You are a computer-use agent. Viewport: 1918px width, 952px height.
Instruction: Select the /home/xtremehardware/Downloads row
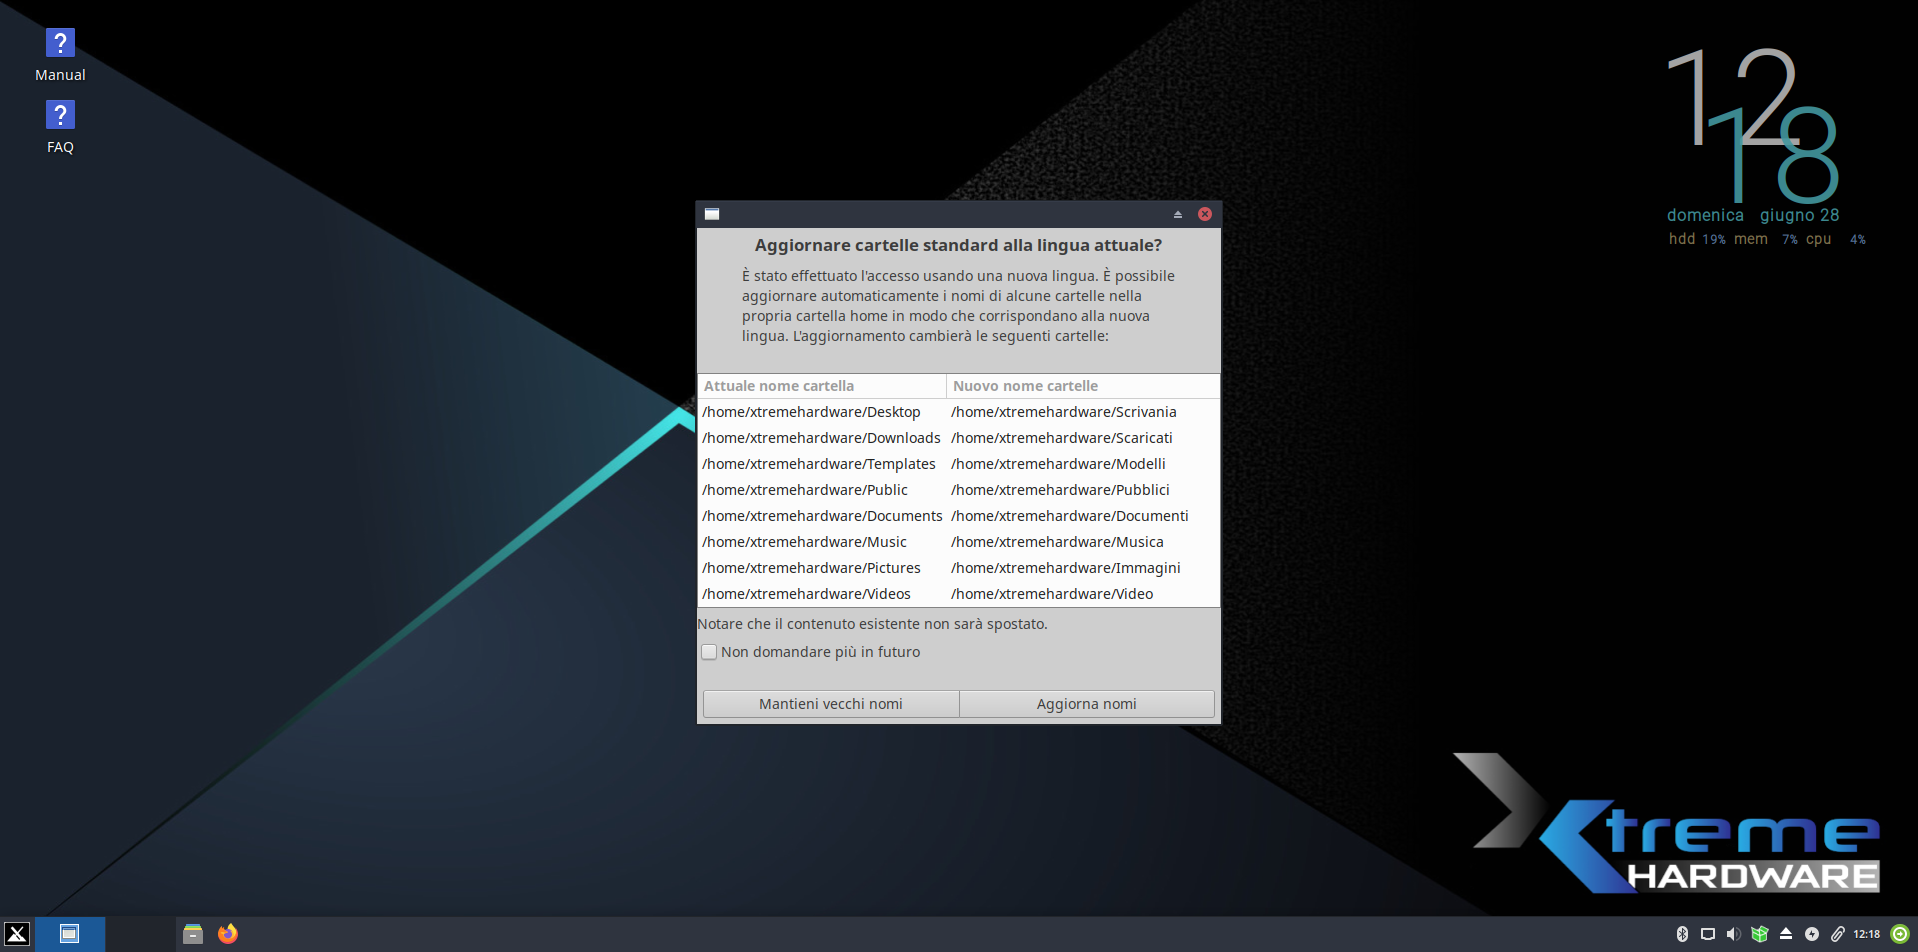pos(821,438)
